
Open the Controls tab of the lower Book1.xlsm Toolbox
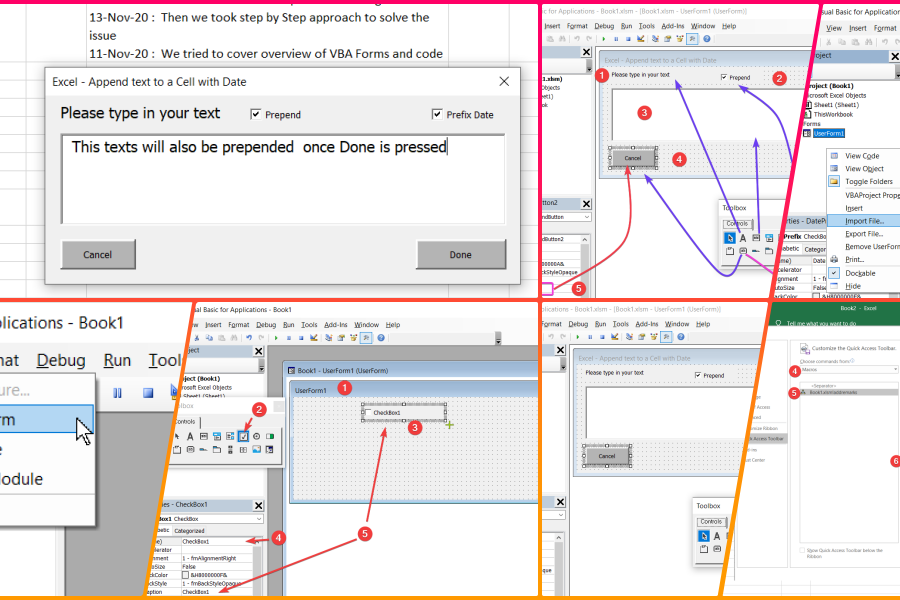point(711,521)
